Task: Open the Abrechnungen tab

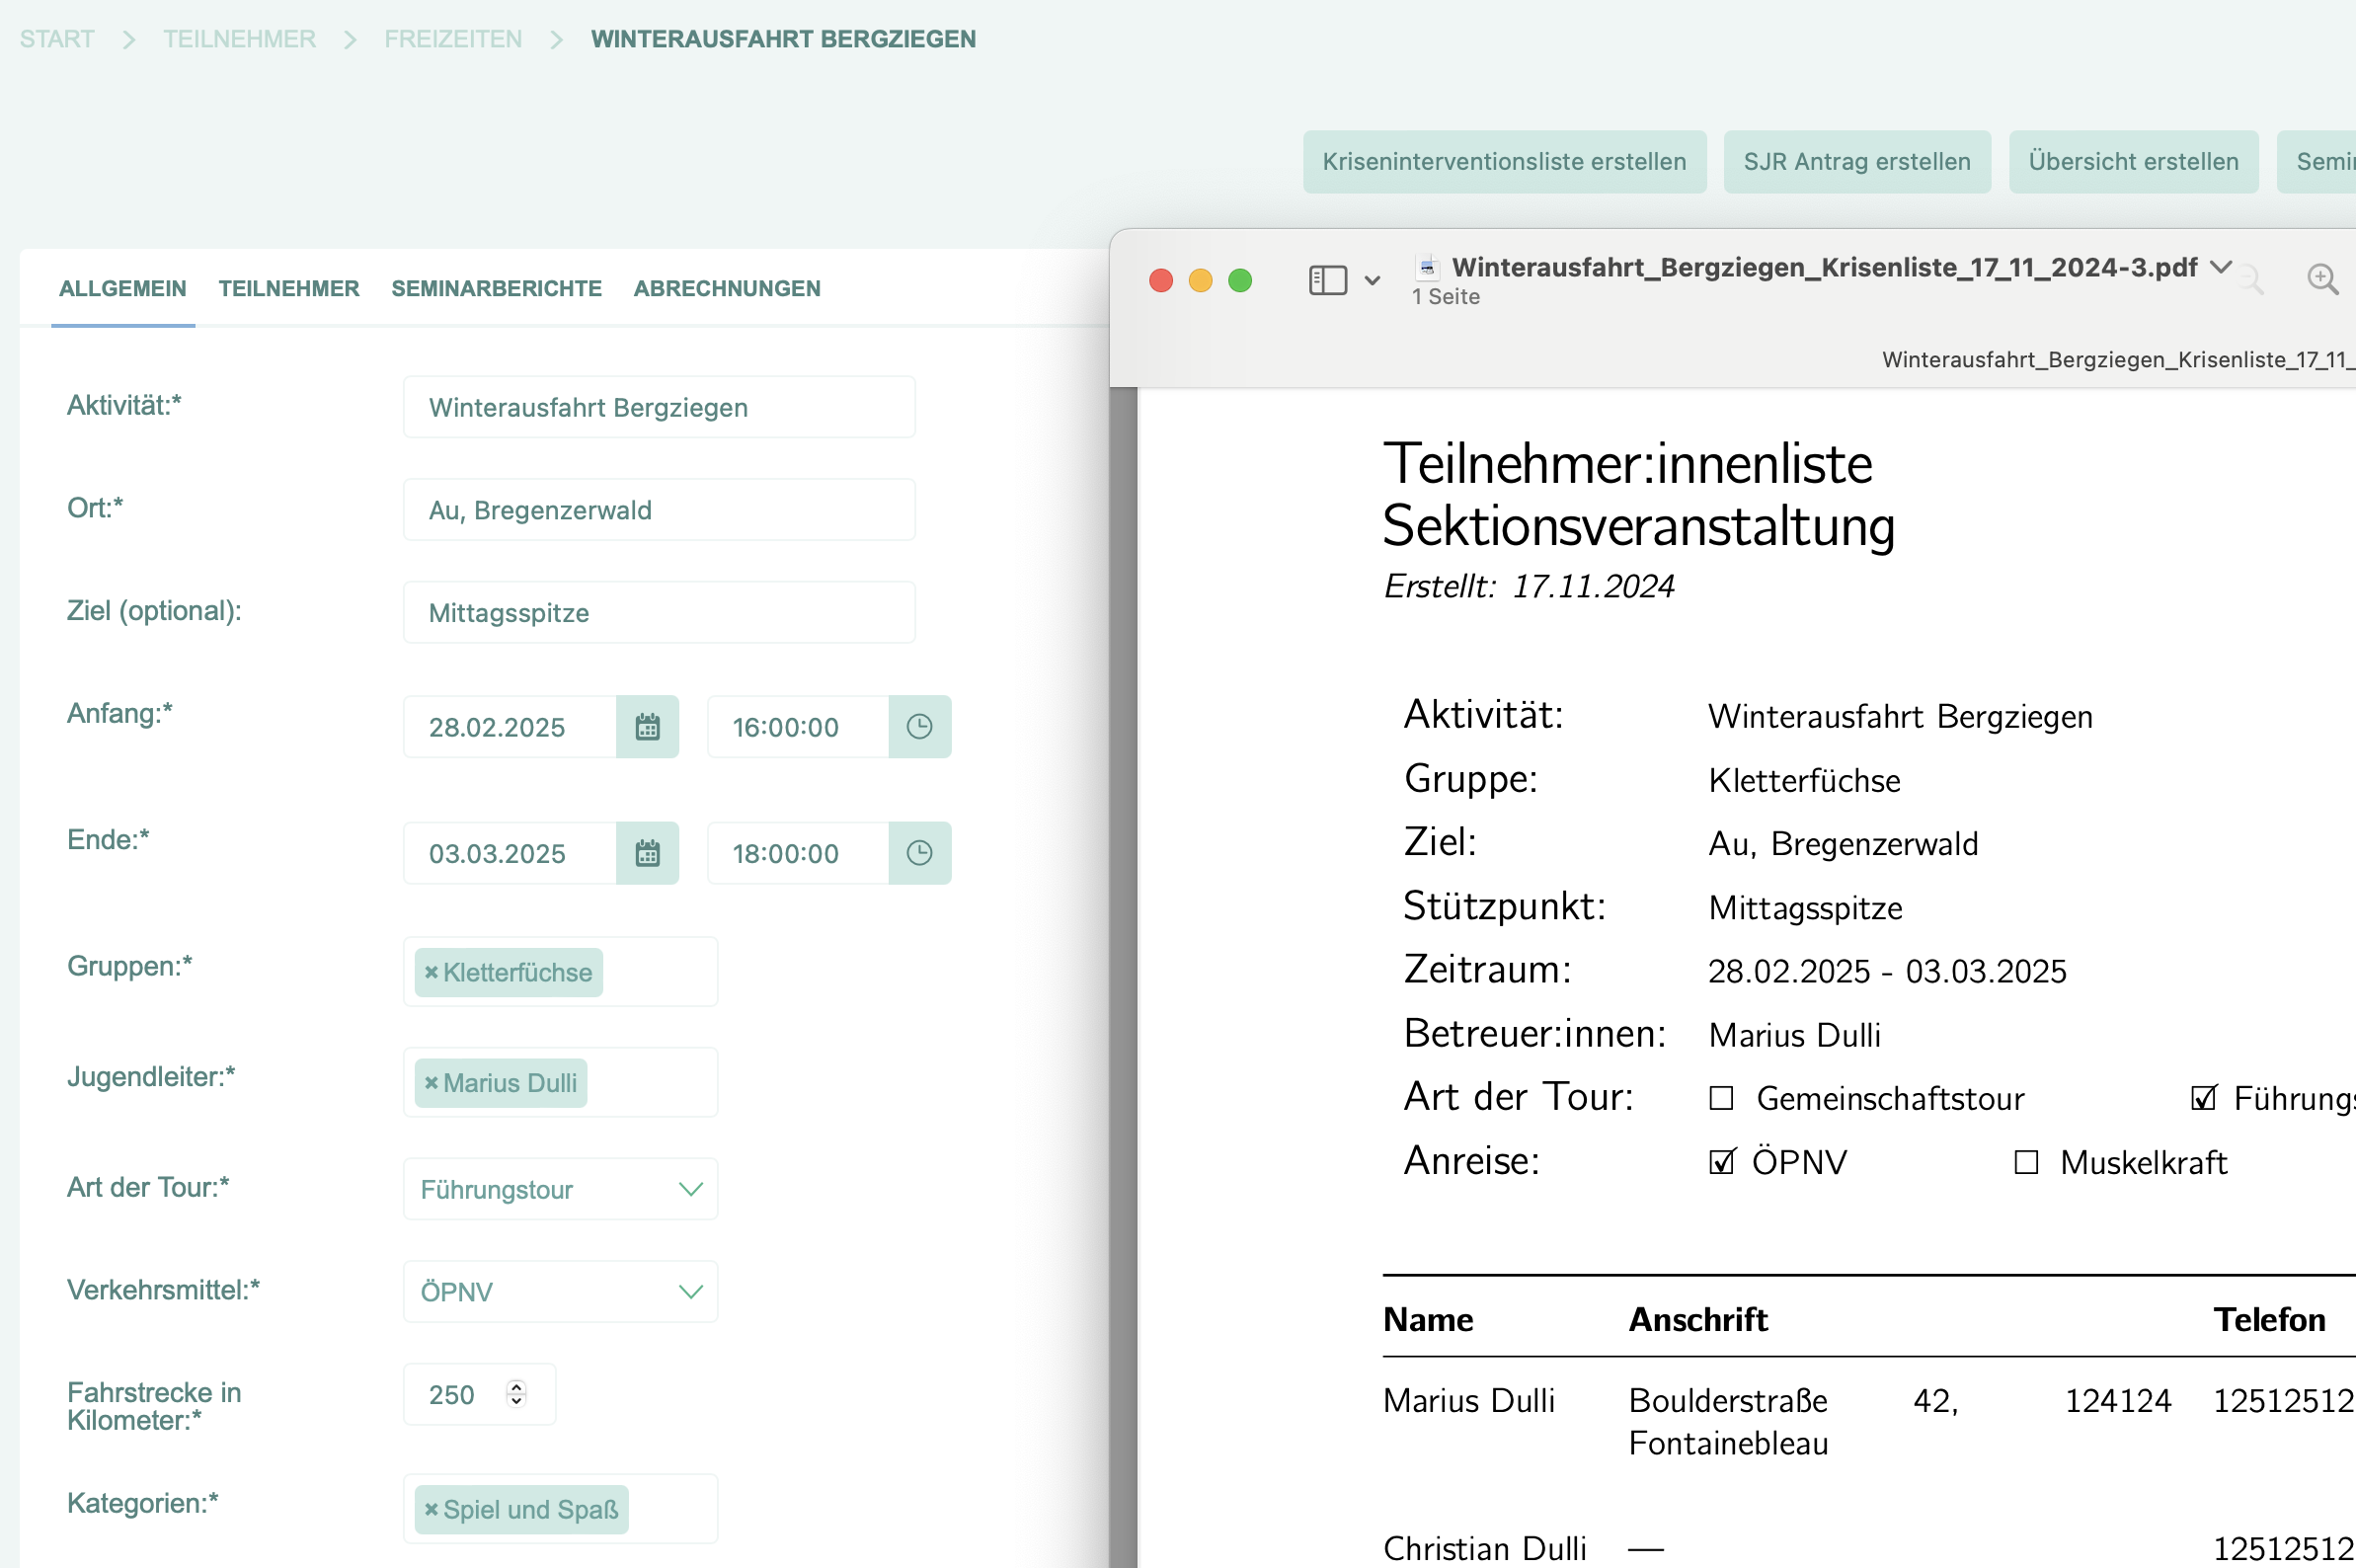Action: [726, 289]
